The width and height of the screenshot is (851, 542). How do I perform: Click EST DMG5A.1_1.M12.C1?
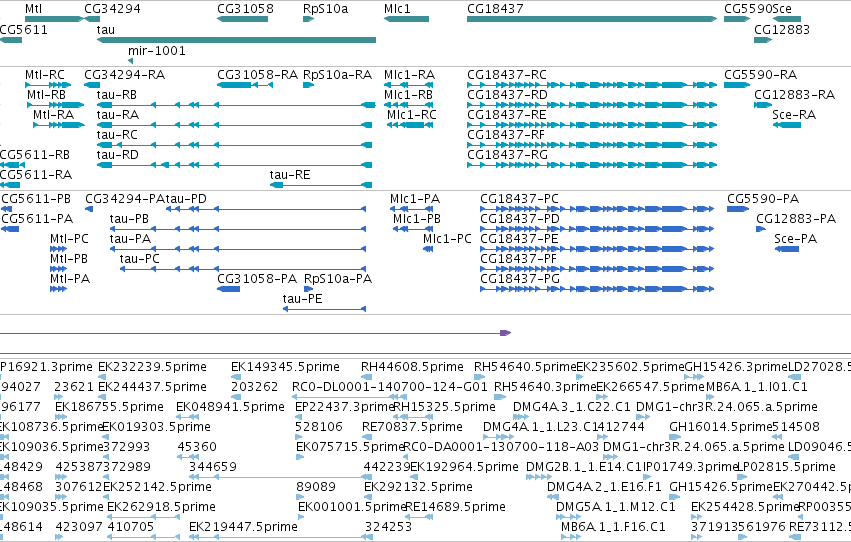(x=571, y=517)
